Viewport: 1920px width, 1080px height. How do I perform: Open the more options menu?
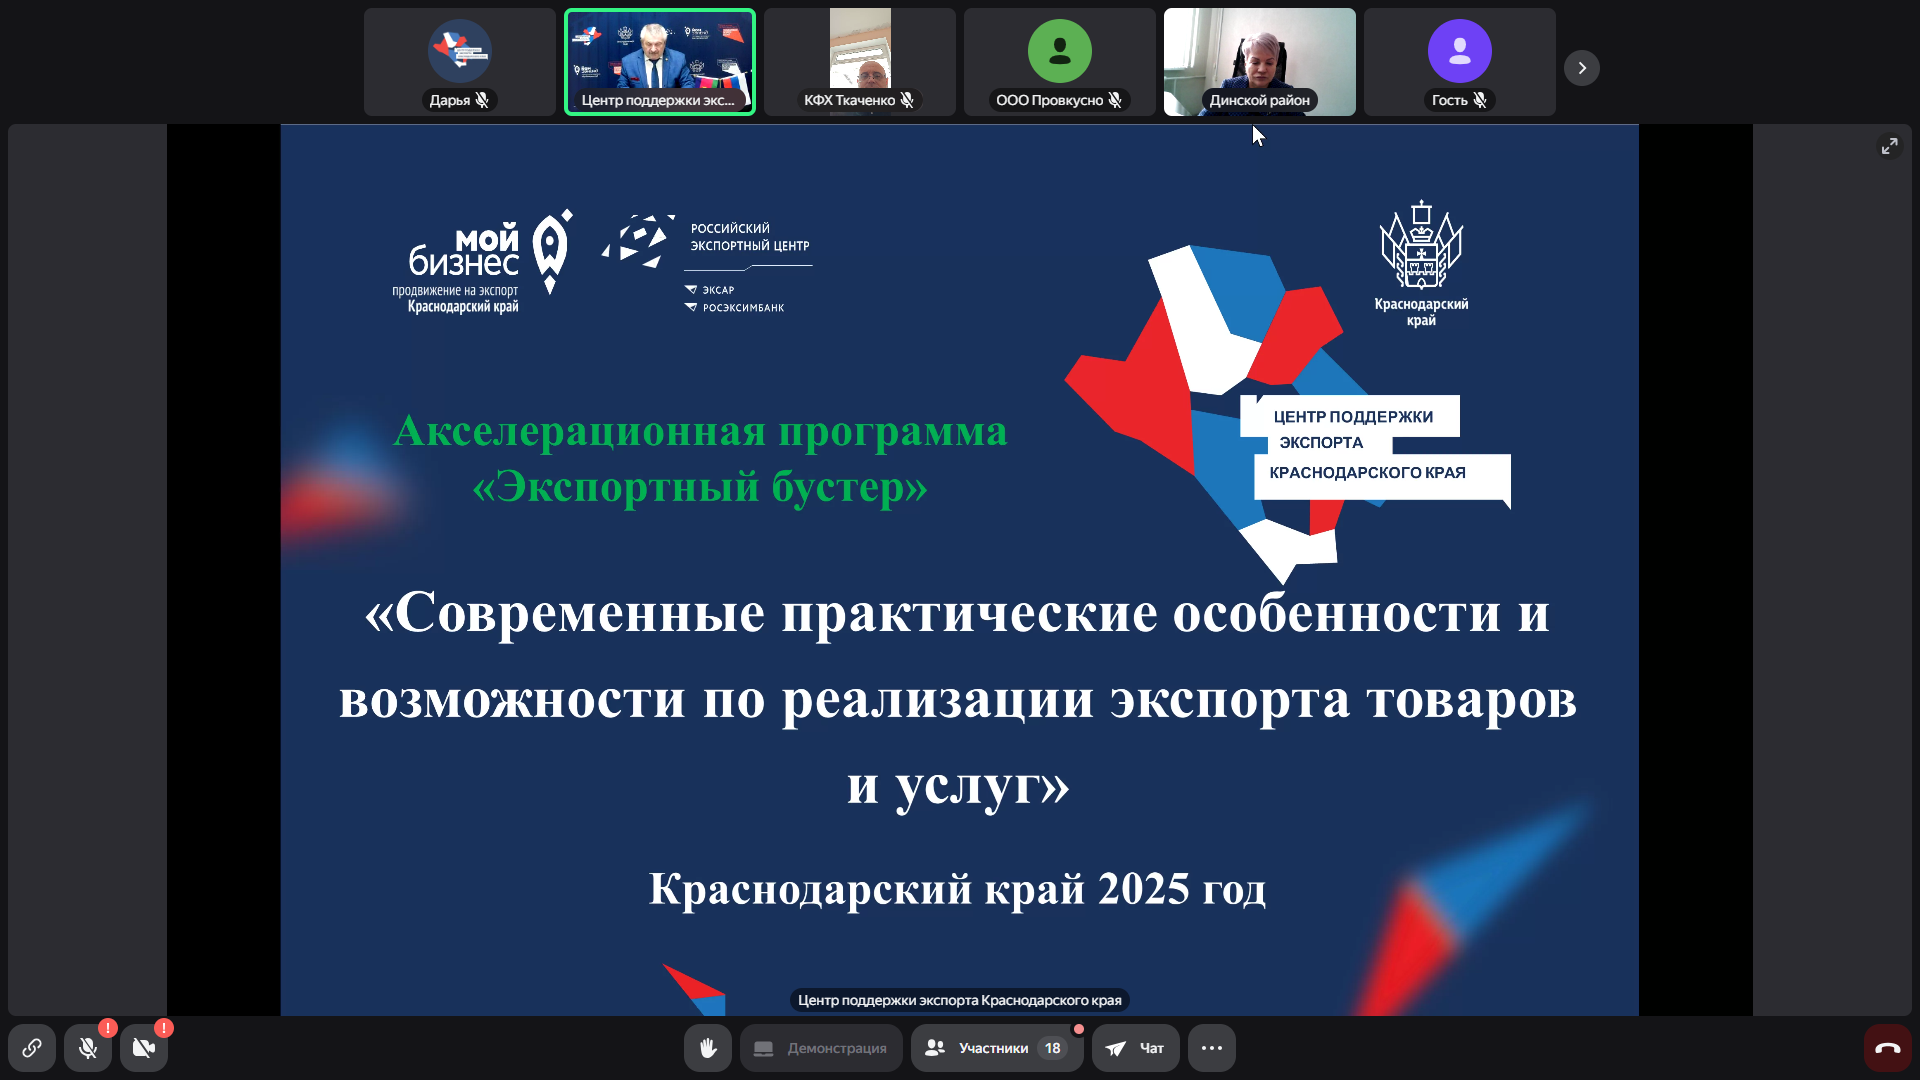(1212, 1048)
